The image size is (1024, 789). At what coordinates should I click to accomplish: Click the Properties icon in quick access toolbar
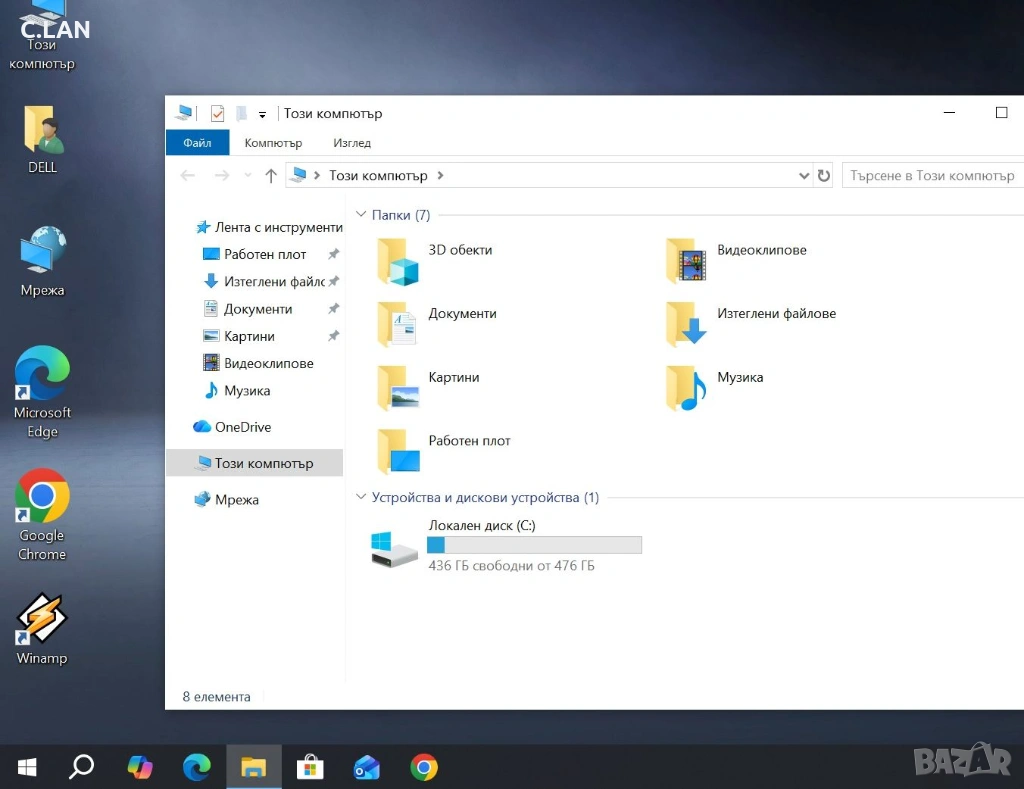click(217, 114)
